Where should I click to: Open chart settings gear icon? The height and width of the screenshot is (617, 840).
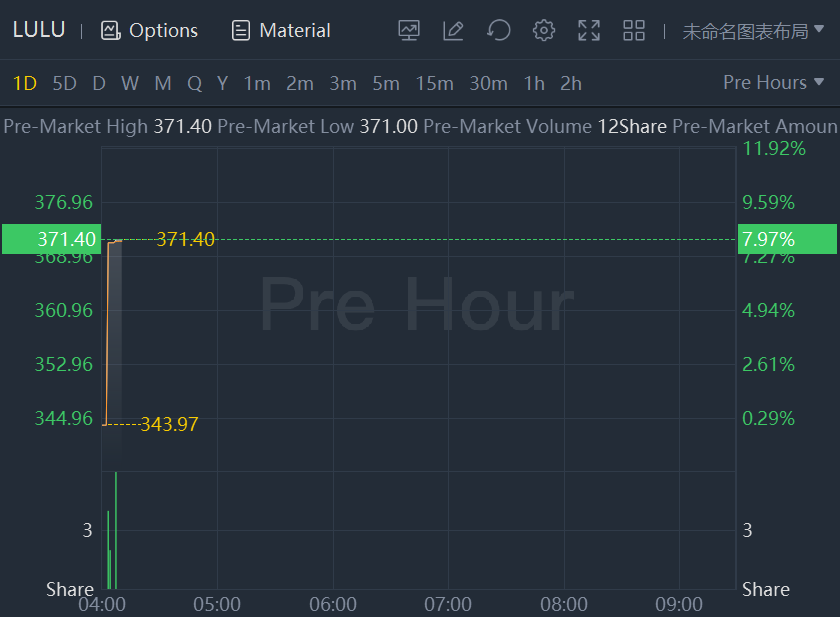tap(544, 30)
